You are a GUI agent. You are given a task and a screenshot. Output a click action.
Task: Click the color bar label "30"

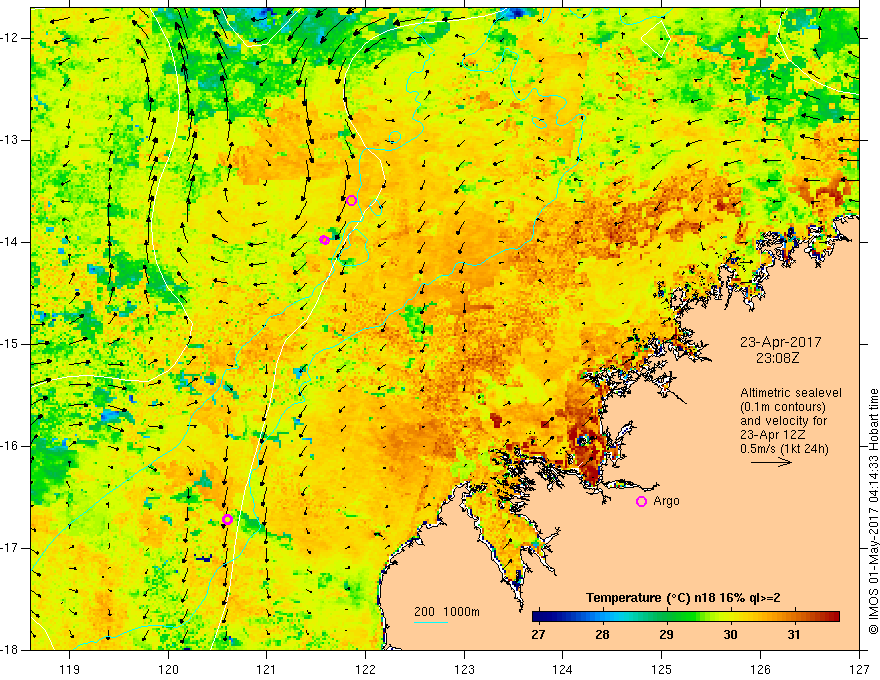click(730, 635)
